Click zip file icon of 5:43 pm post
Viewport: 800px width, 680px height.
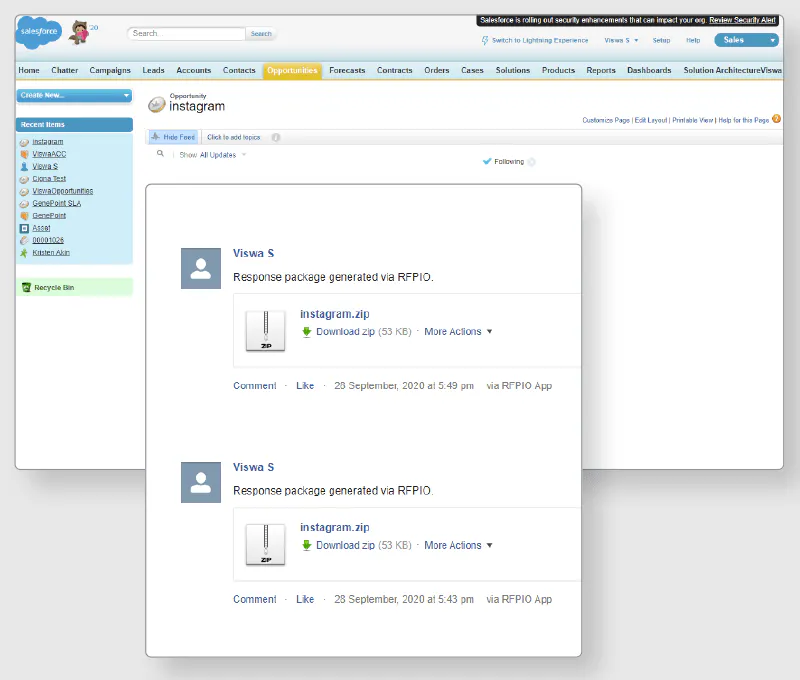click(x=265, y=544)
